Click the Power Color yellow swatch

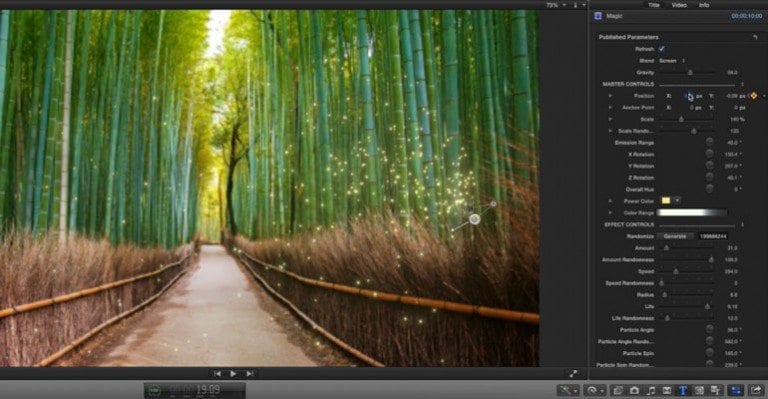pos(666,201)
